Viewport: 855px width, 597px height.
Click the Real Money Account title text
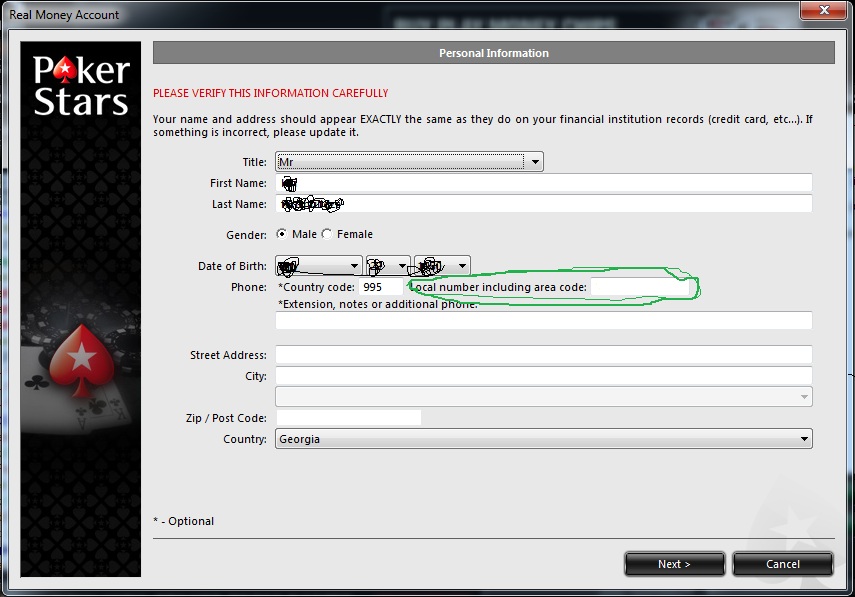[64, 15]
